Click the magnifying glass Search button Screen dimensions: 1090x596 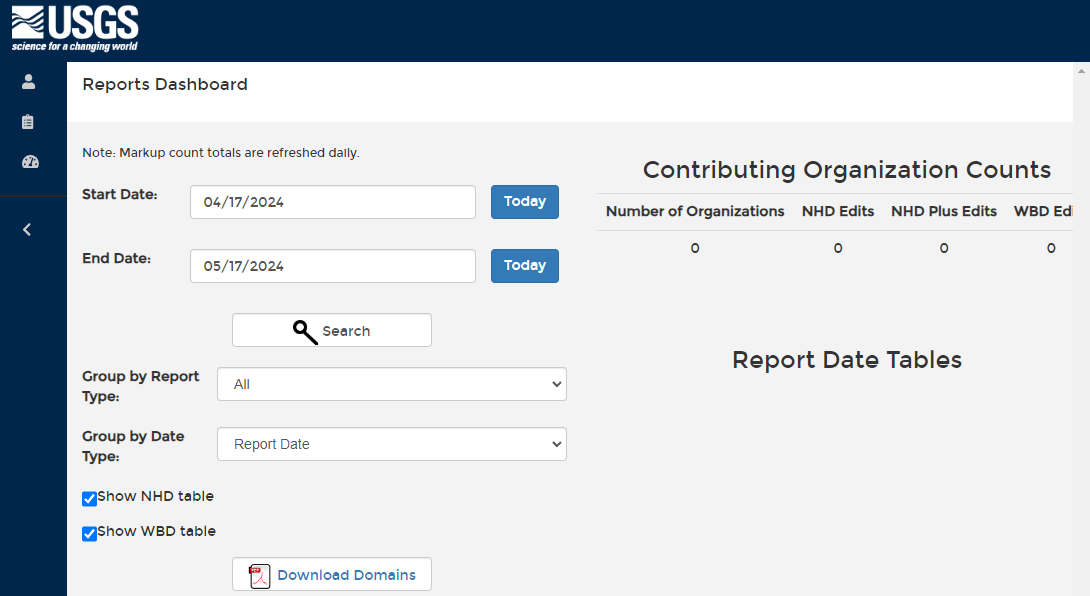(x=332, y=331)
